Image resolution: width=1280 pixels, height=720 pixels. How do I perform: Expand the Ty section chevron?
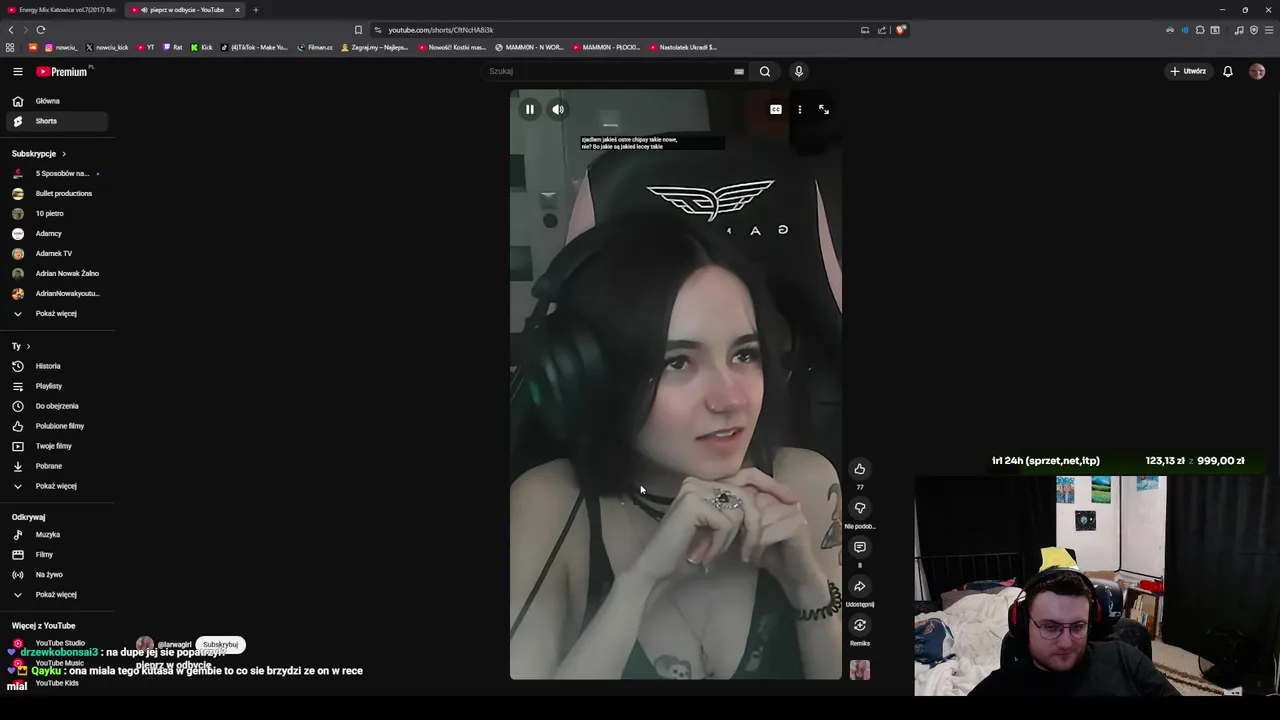click(28, 346)
